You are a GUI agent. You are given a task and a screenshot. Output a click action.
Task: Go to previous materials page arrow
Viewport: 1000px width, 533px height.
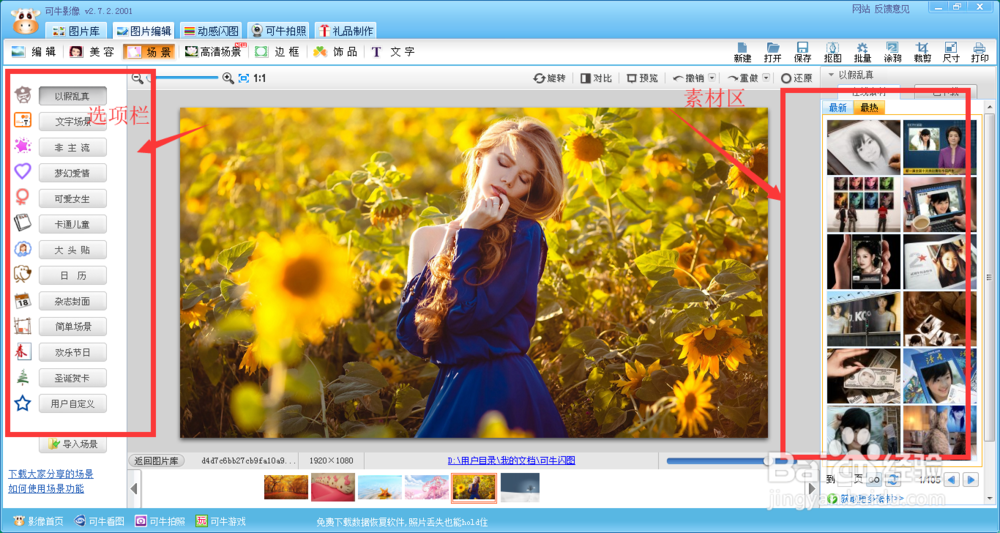click(952, 479)
